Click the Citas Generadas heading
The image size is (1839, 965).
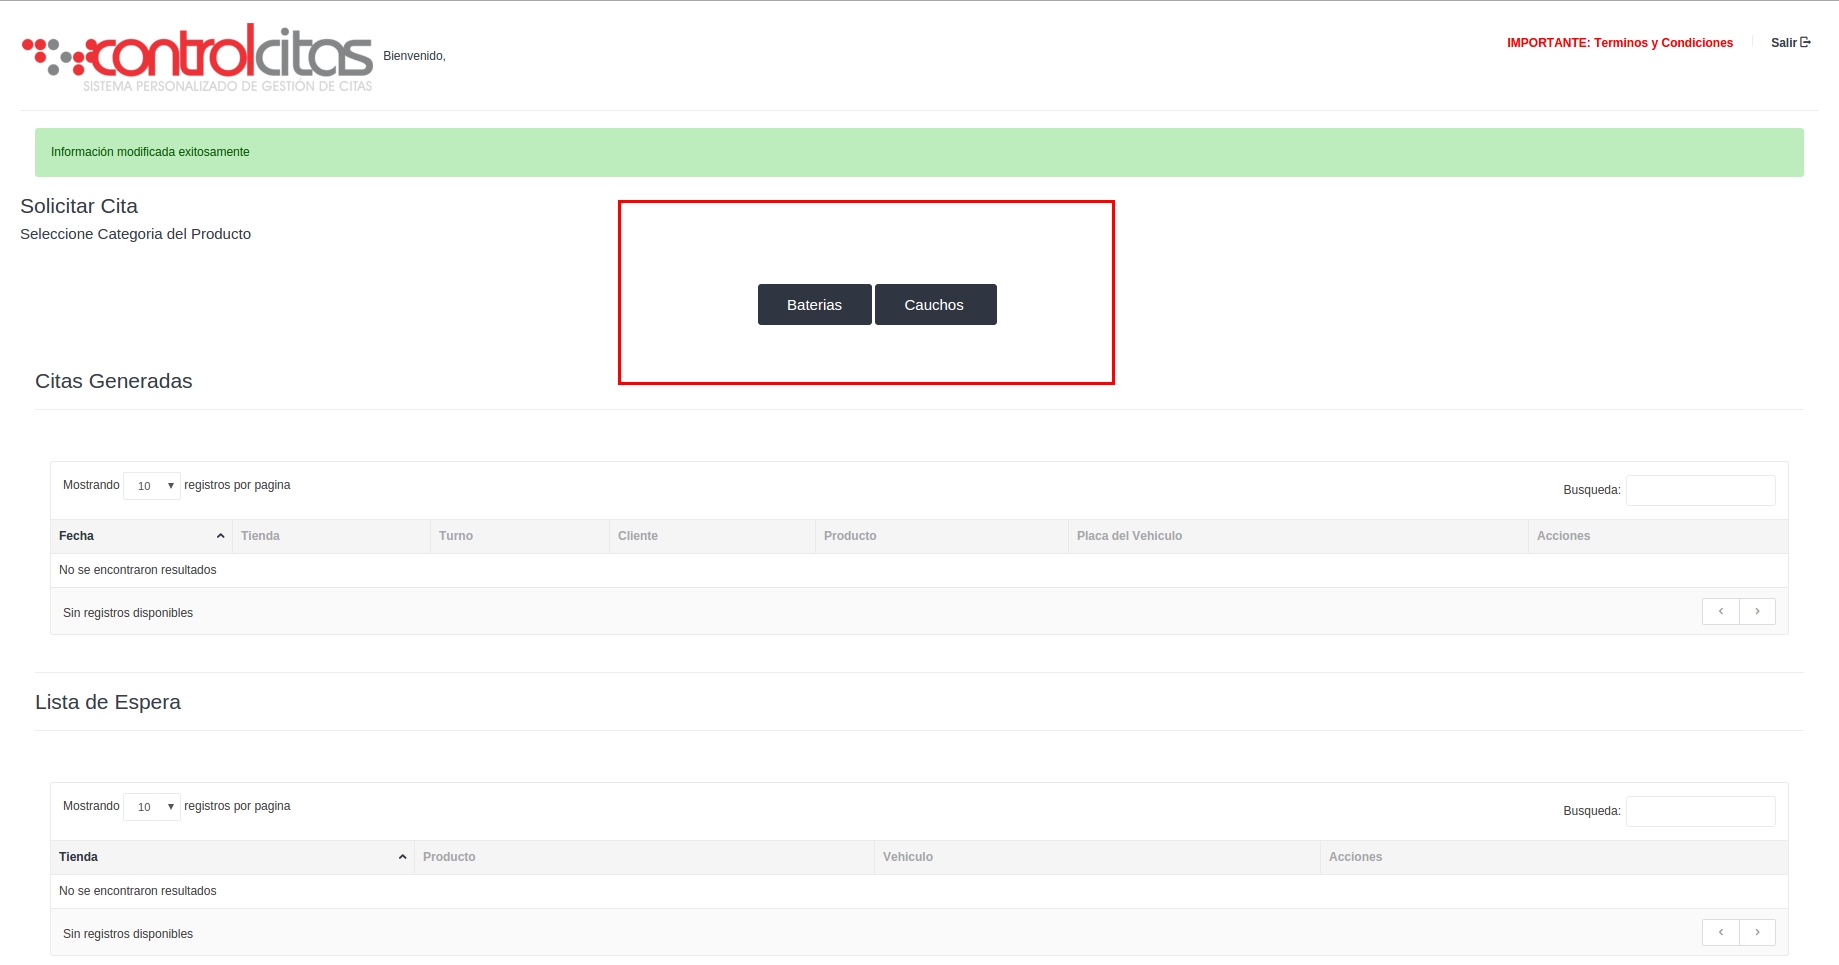[x=114, y=381]
